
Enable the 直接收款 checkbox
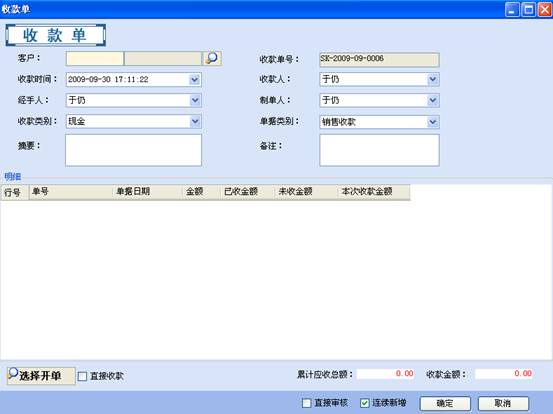click(82, 376)
